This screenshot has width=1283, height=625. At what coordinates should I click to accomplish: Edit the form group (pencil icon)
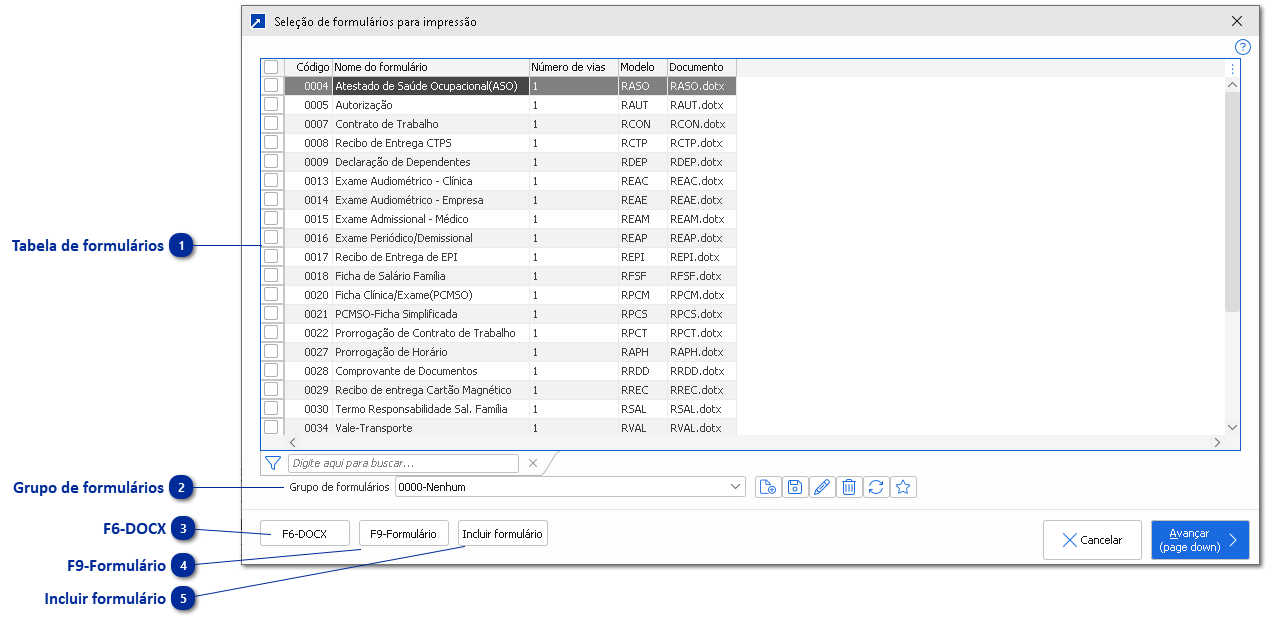[x=821, y=487]
